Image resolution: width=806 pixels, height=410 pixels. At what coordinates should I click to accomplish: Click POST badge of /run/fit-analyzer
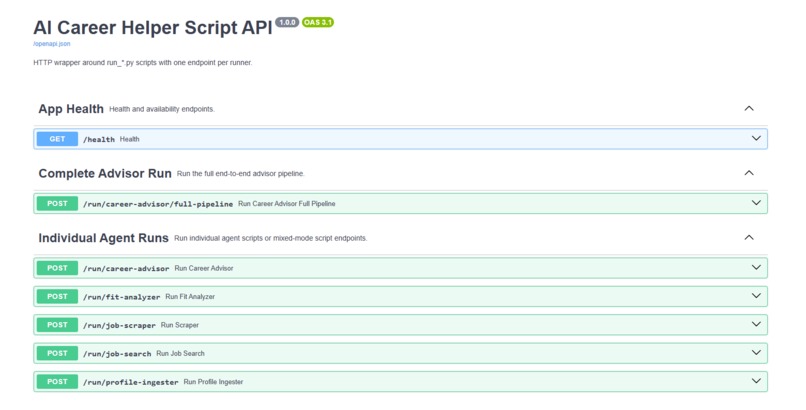pyautogui.click(x=57, y=296)
